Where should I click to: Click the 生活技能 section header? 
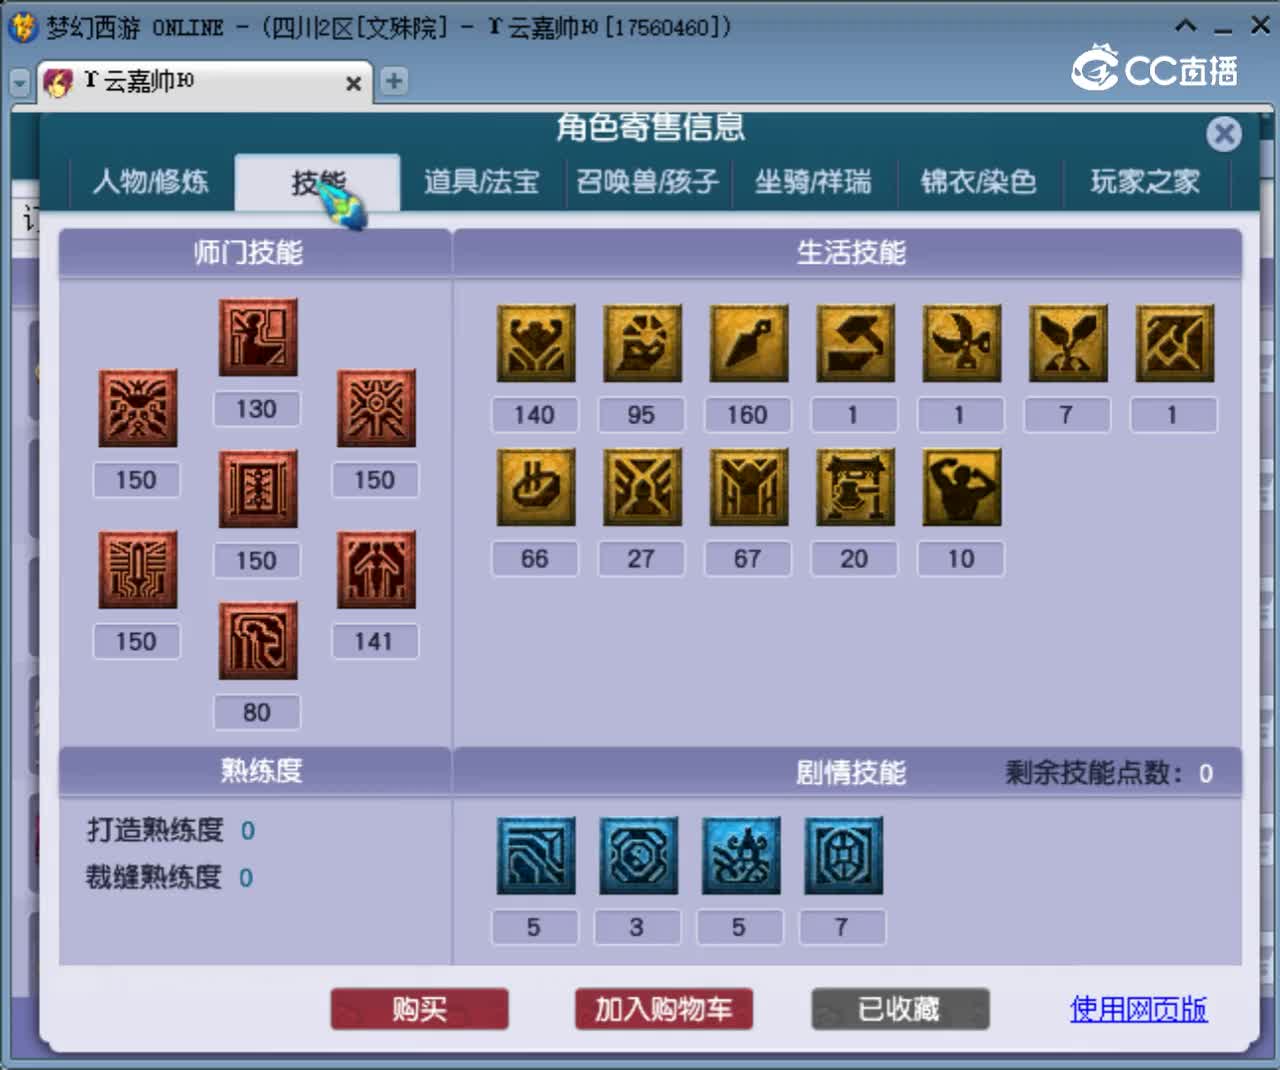(x=851, y=252)
